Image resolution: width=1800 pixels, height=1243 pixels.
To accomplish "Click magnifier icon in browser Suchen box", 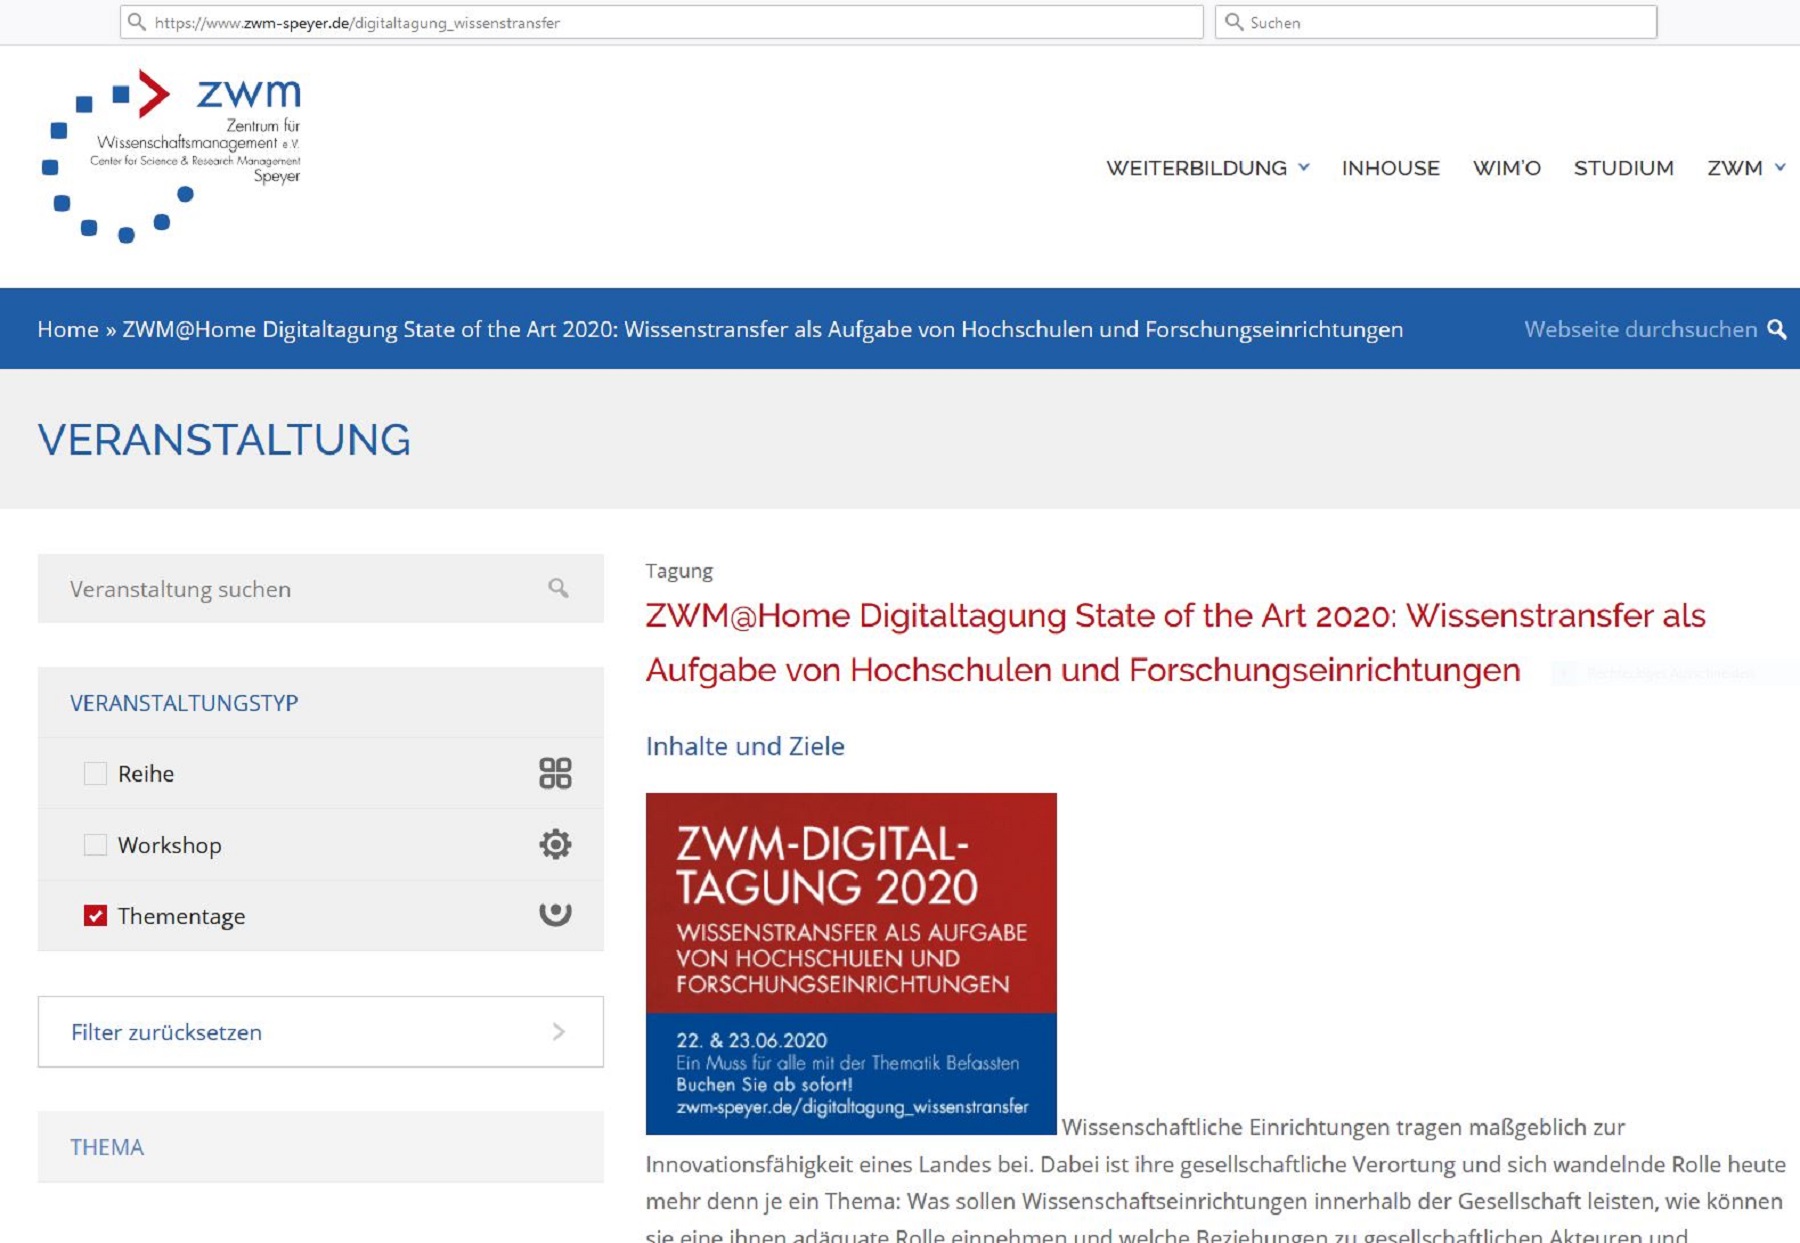I will tap(1234, 22).
